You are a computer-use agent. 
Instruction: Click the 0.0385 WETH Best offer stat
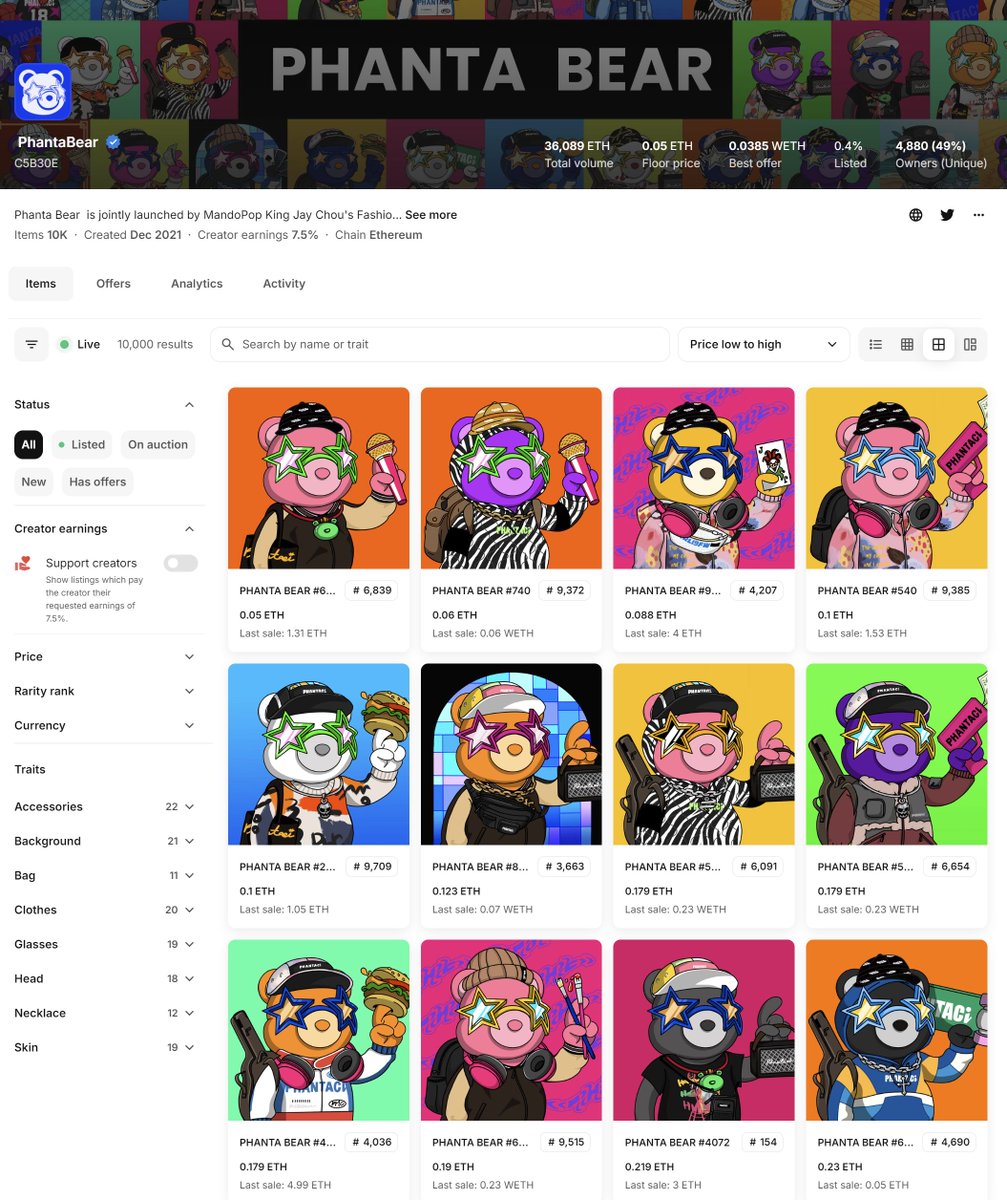[767, 154]
